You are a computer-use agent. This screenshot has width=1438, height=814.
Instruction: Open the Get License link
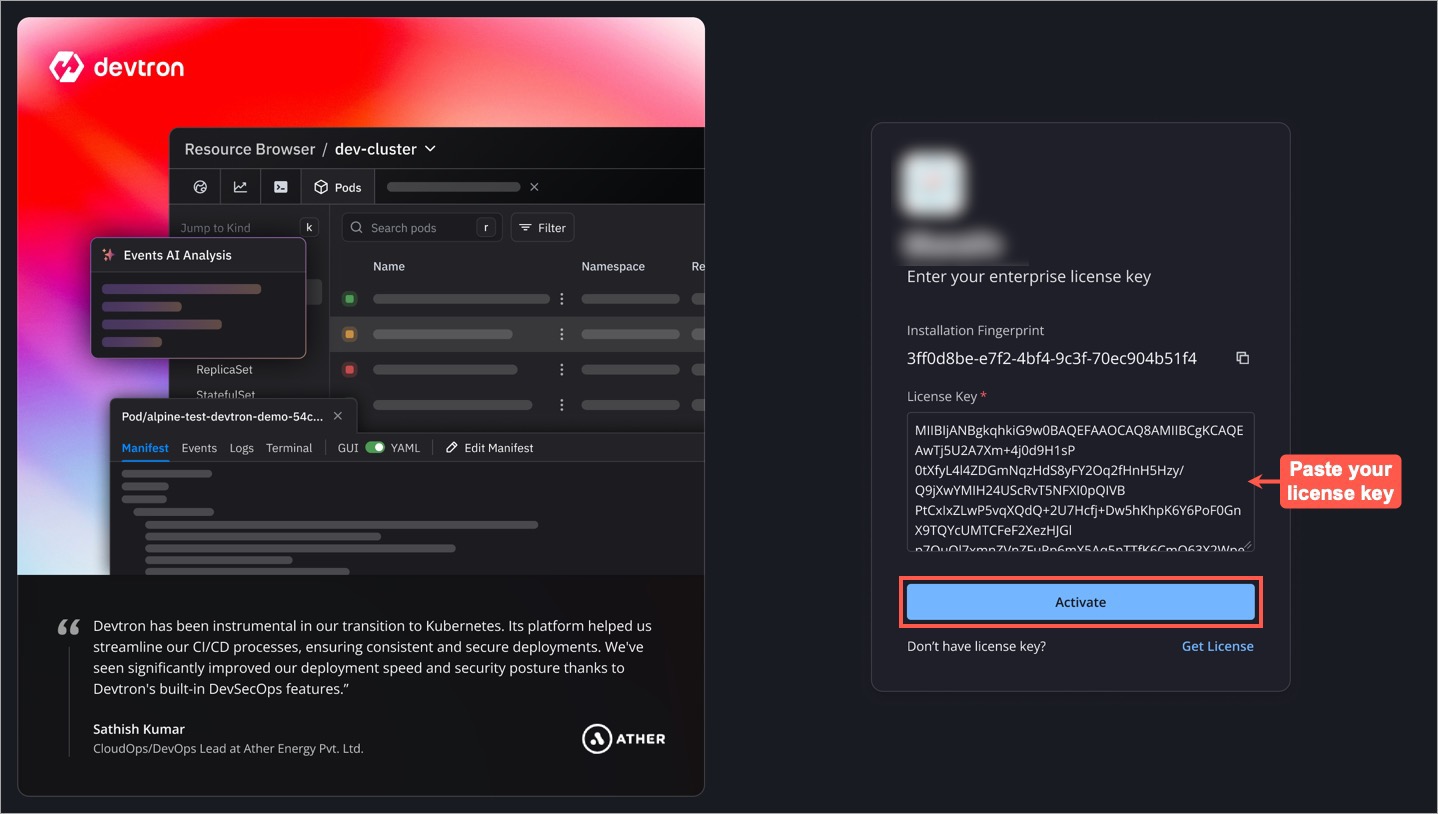click(1217, 646)
